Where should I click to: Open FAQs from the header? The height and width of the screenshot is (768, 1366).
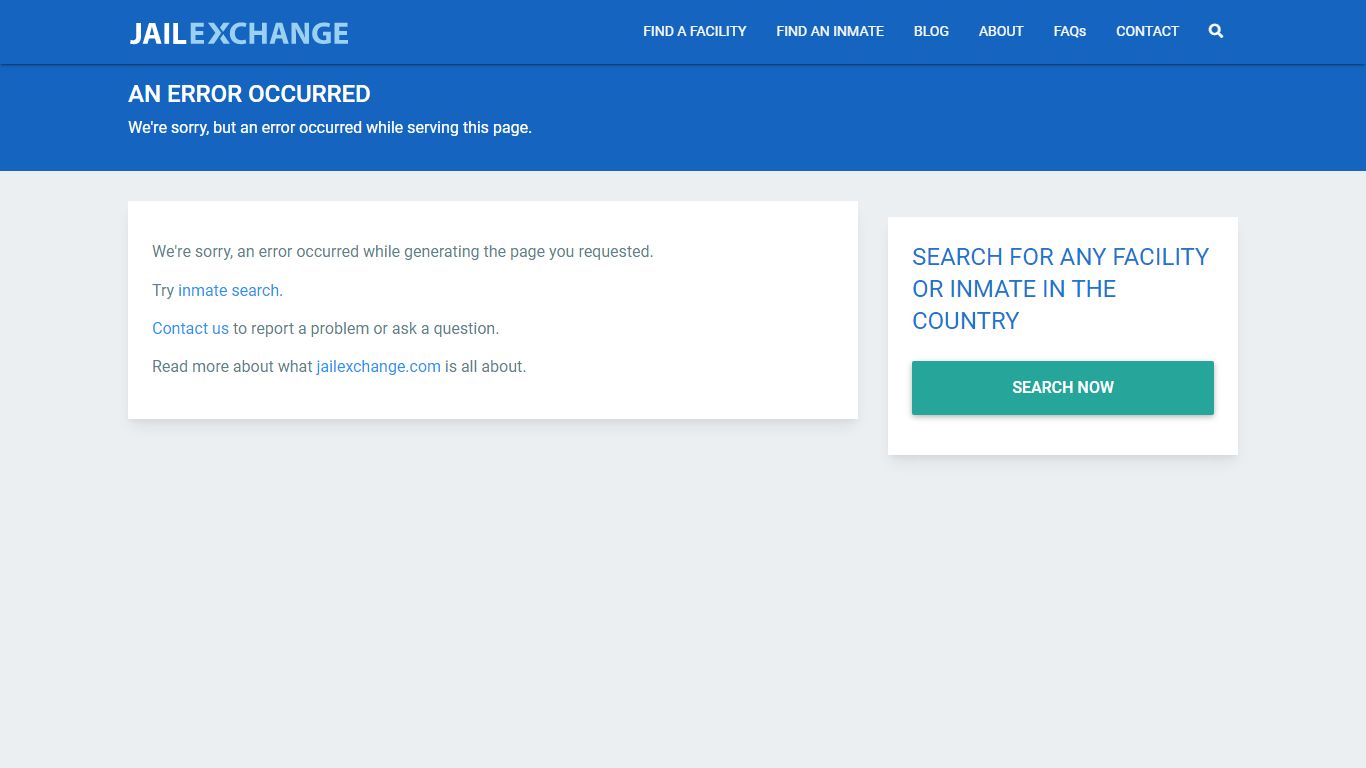coord(1070,31)
